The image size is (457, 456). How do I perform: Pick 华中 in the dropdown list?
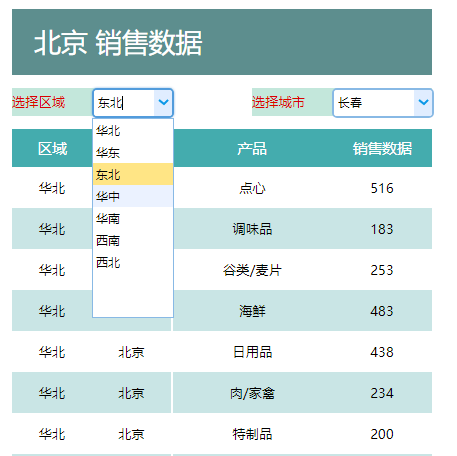pos(133,196)
